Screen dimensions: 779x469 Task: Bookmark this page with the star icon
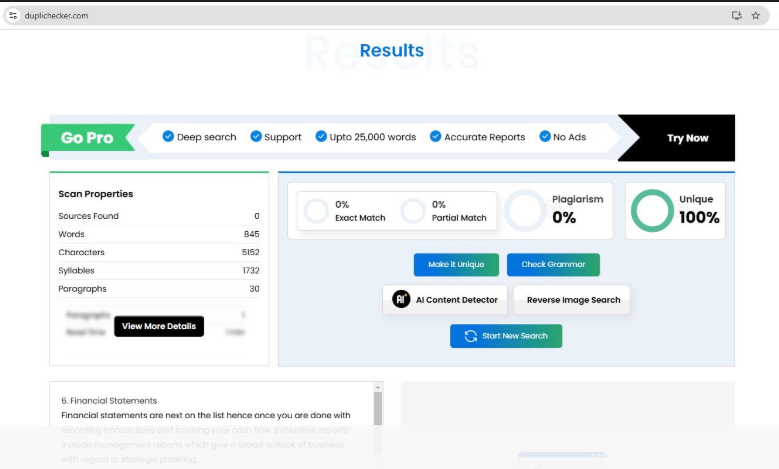click(x=756, y=15)
